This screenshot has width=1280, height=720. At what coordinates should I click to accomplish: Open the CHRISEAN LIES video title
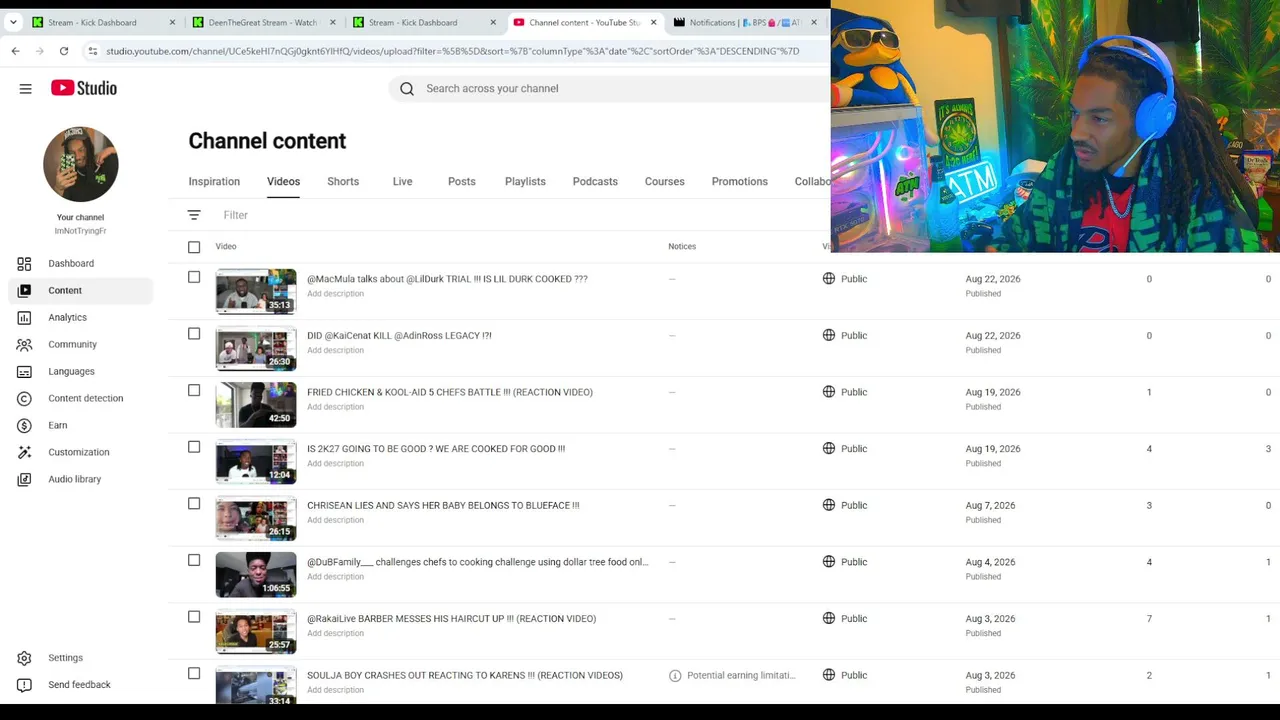(x=443, y=506)
